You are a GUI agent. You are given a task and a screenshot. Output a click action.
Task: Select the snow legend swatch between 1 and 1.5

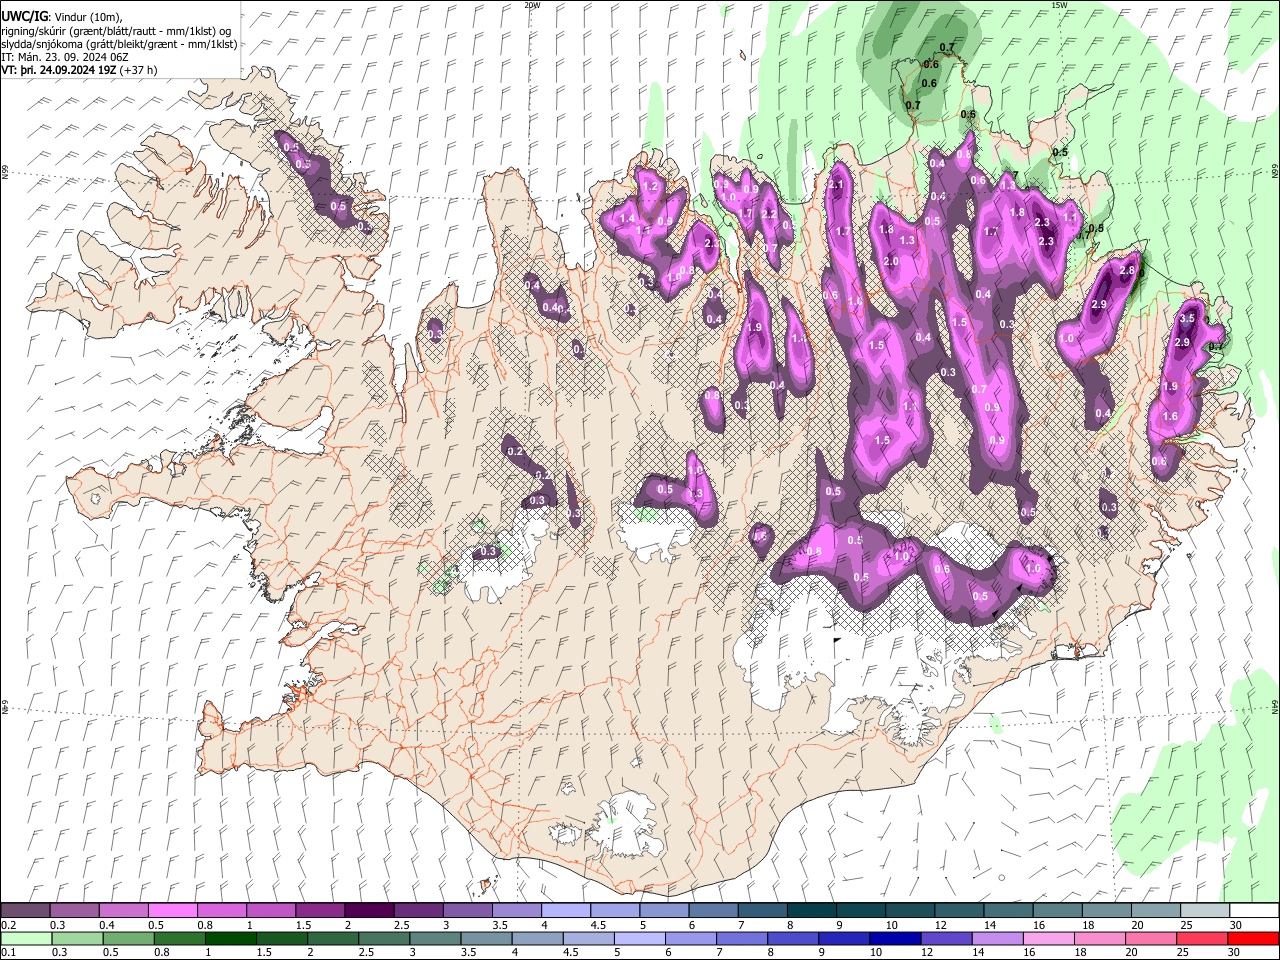pos(271,910)
